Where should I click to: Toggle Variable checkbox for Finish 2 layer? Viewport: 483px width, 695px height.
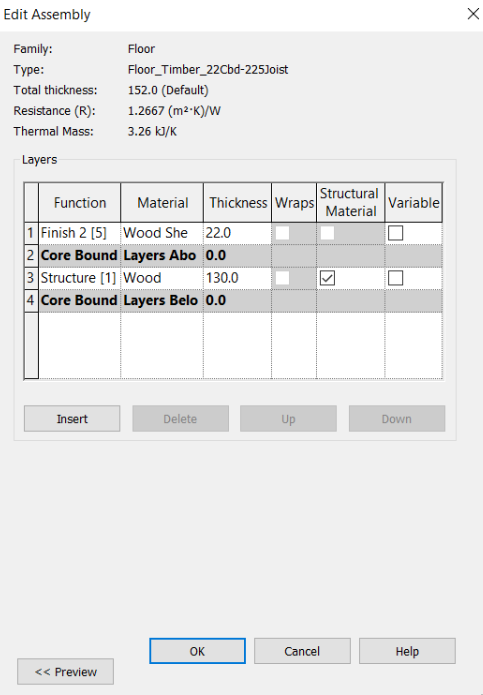click(x=395, y=233)
